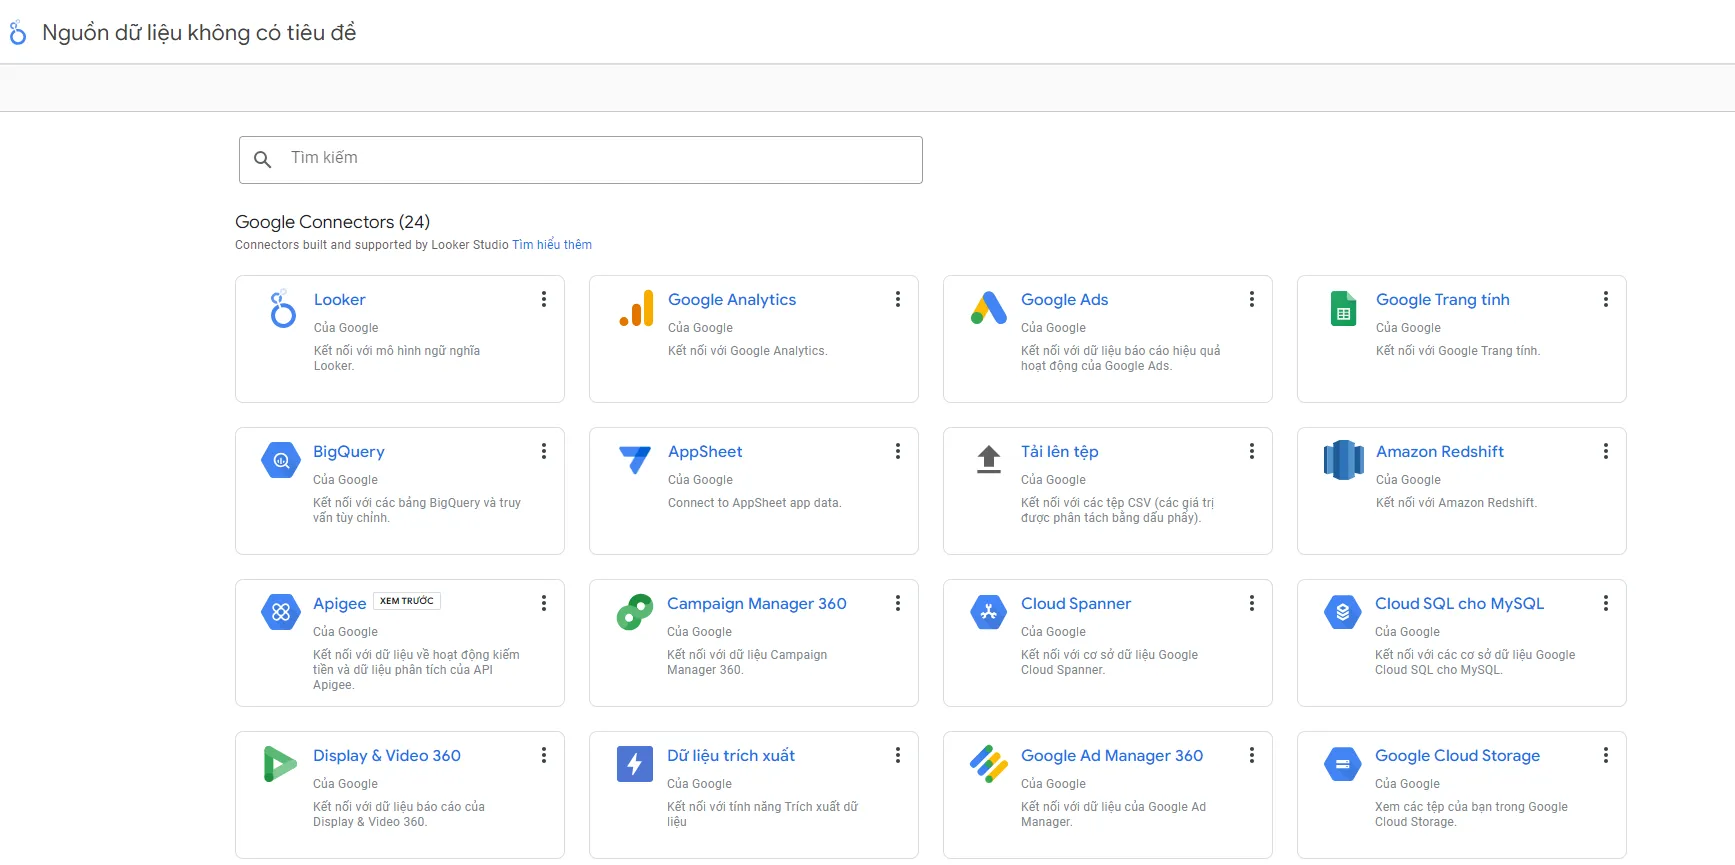Rename title Nguồn dữ liệu không có tiêu đề
This screenshot has width=1735, height=865.
199,33
